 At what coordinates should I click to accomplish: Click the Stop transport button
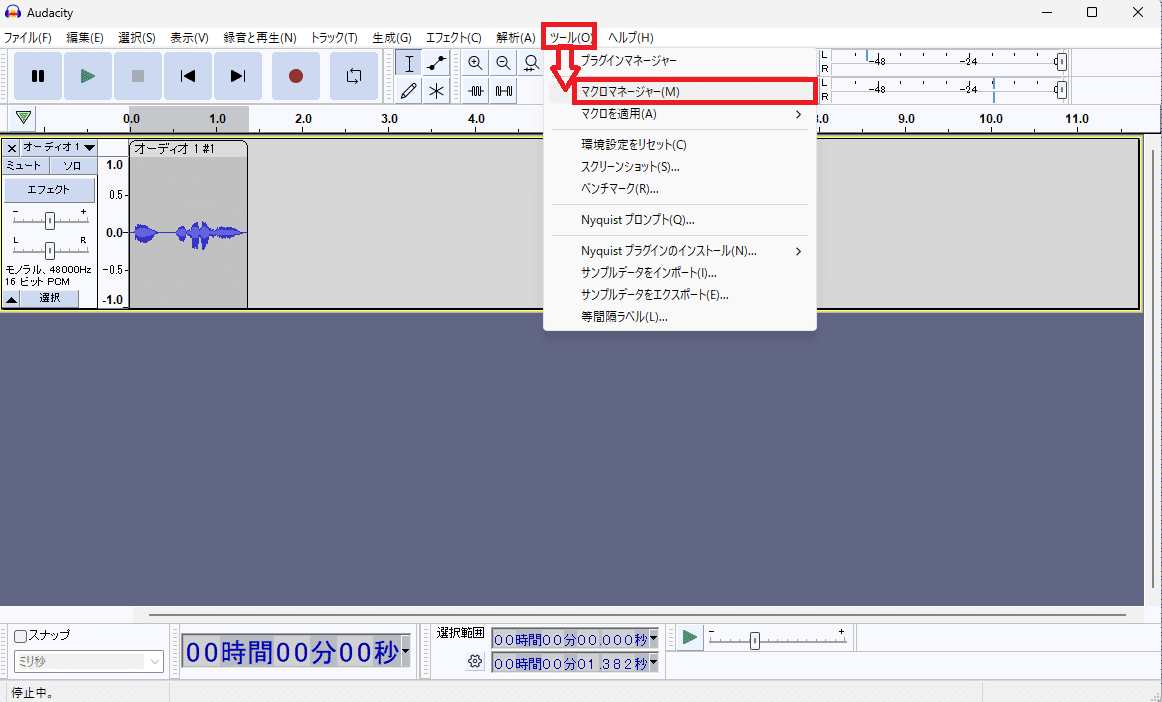[x=137, y=76]
